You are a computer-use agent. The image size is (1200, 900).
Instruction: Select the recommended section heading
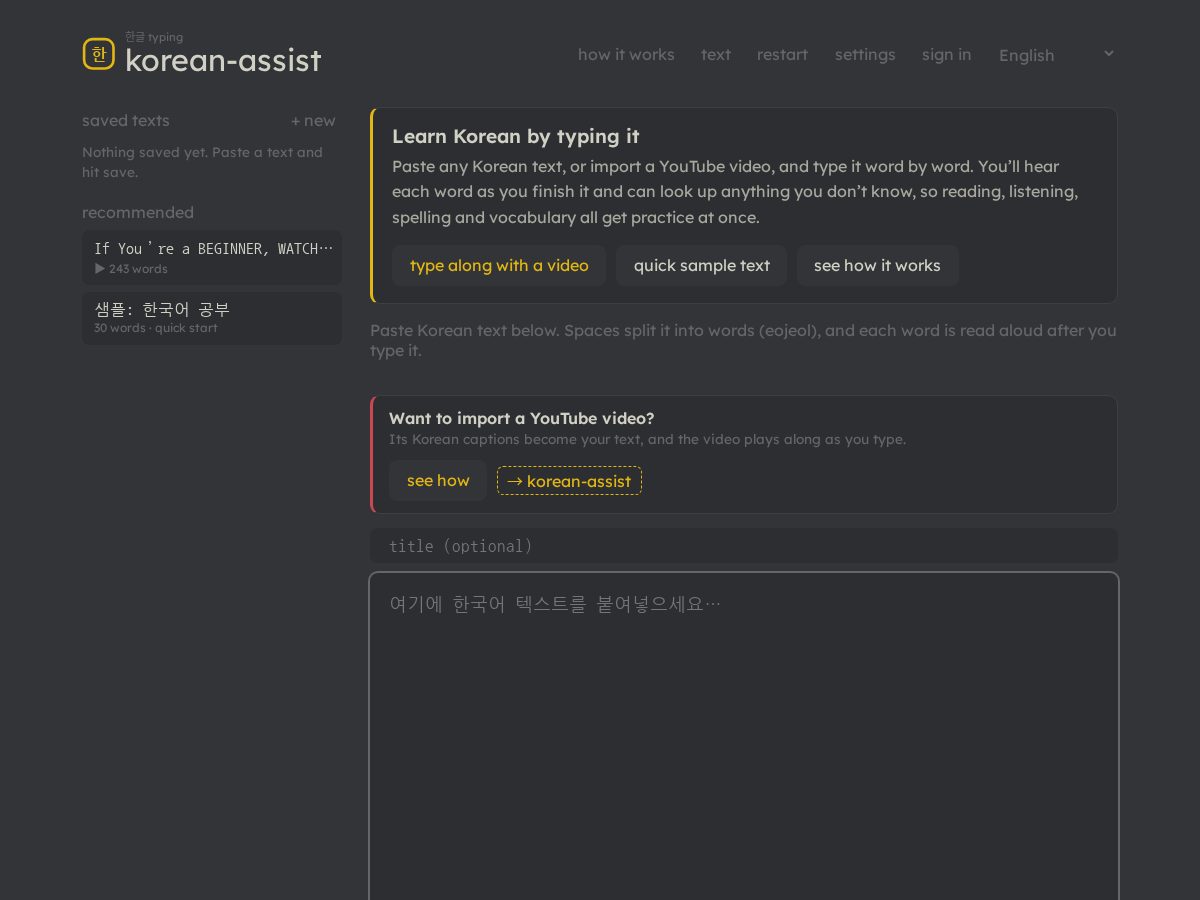click(x=138, y=213)
